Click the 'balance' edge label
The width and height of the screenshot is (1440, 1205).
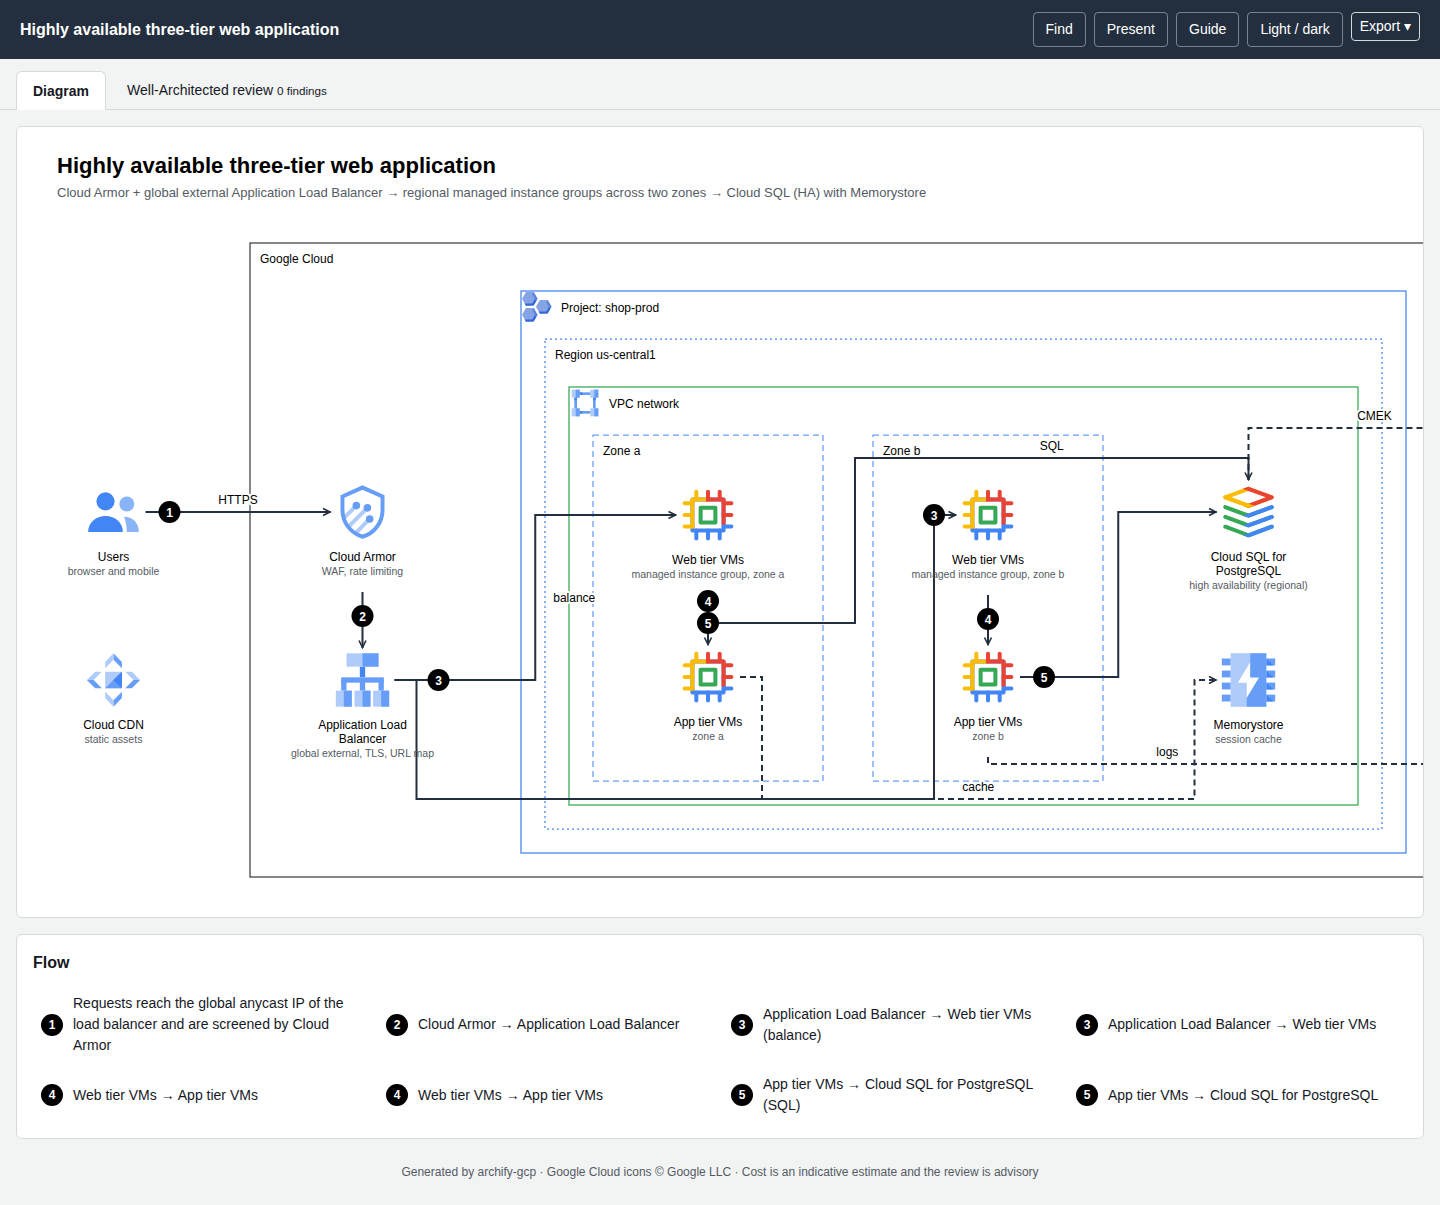574,598
